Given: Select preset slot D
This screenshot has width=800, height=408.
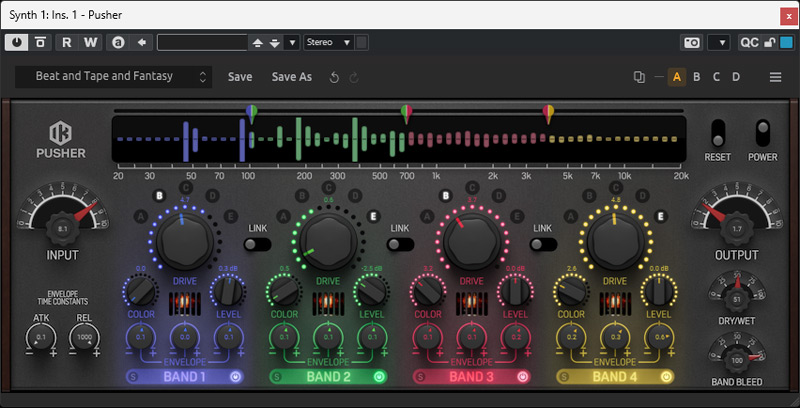Looking at the screenshot, I should pos(736,78).
